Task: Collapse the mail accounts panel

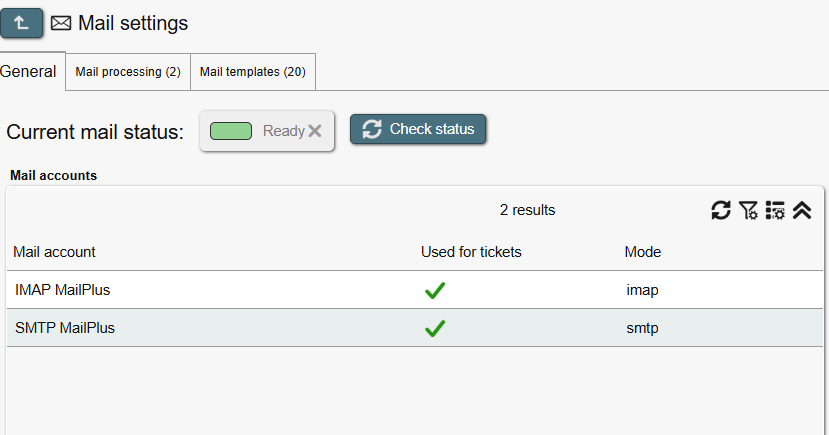Action: coord(802,210)
